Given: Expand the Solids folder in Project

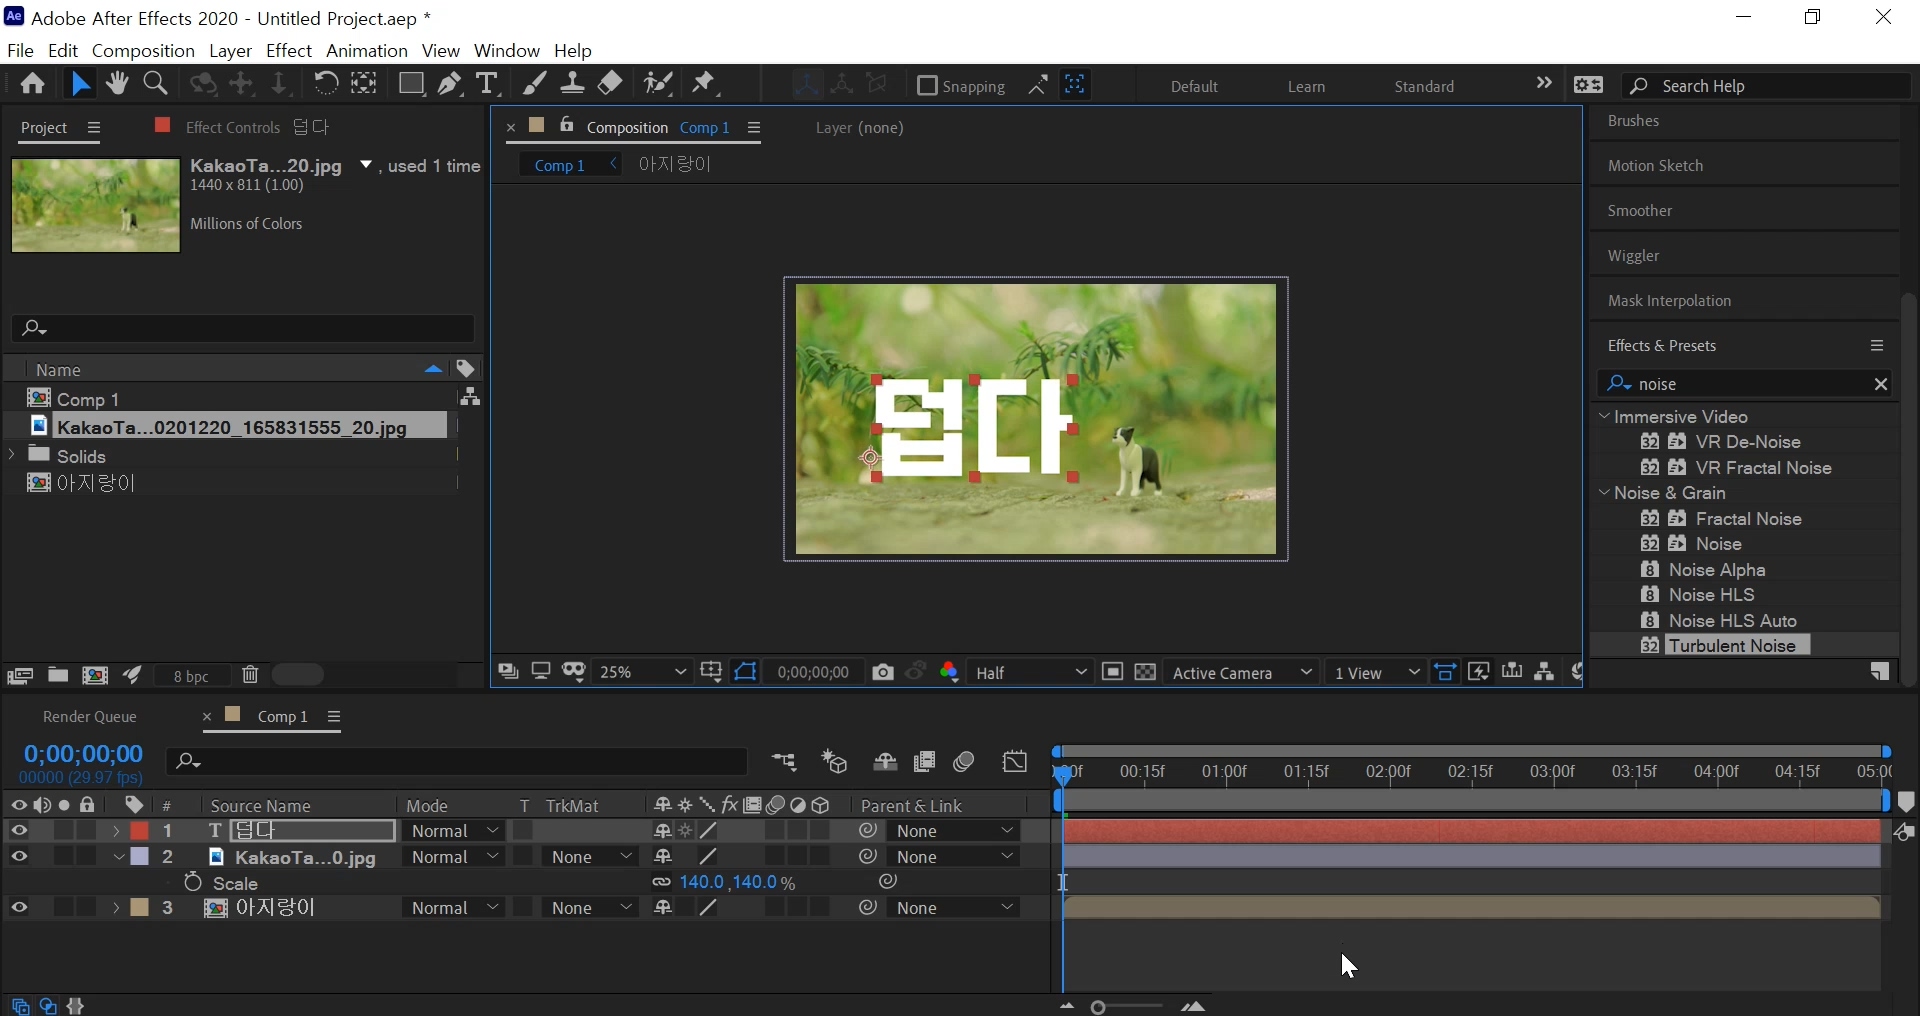Looking at the screenshot, I should tap(12, 455).
